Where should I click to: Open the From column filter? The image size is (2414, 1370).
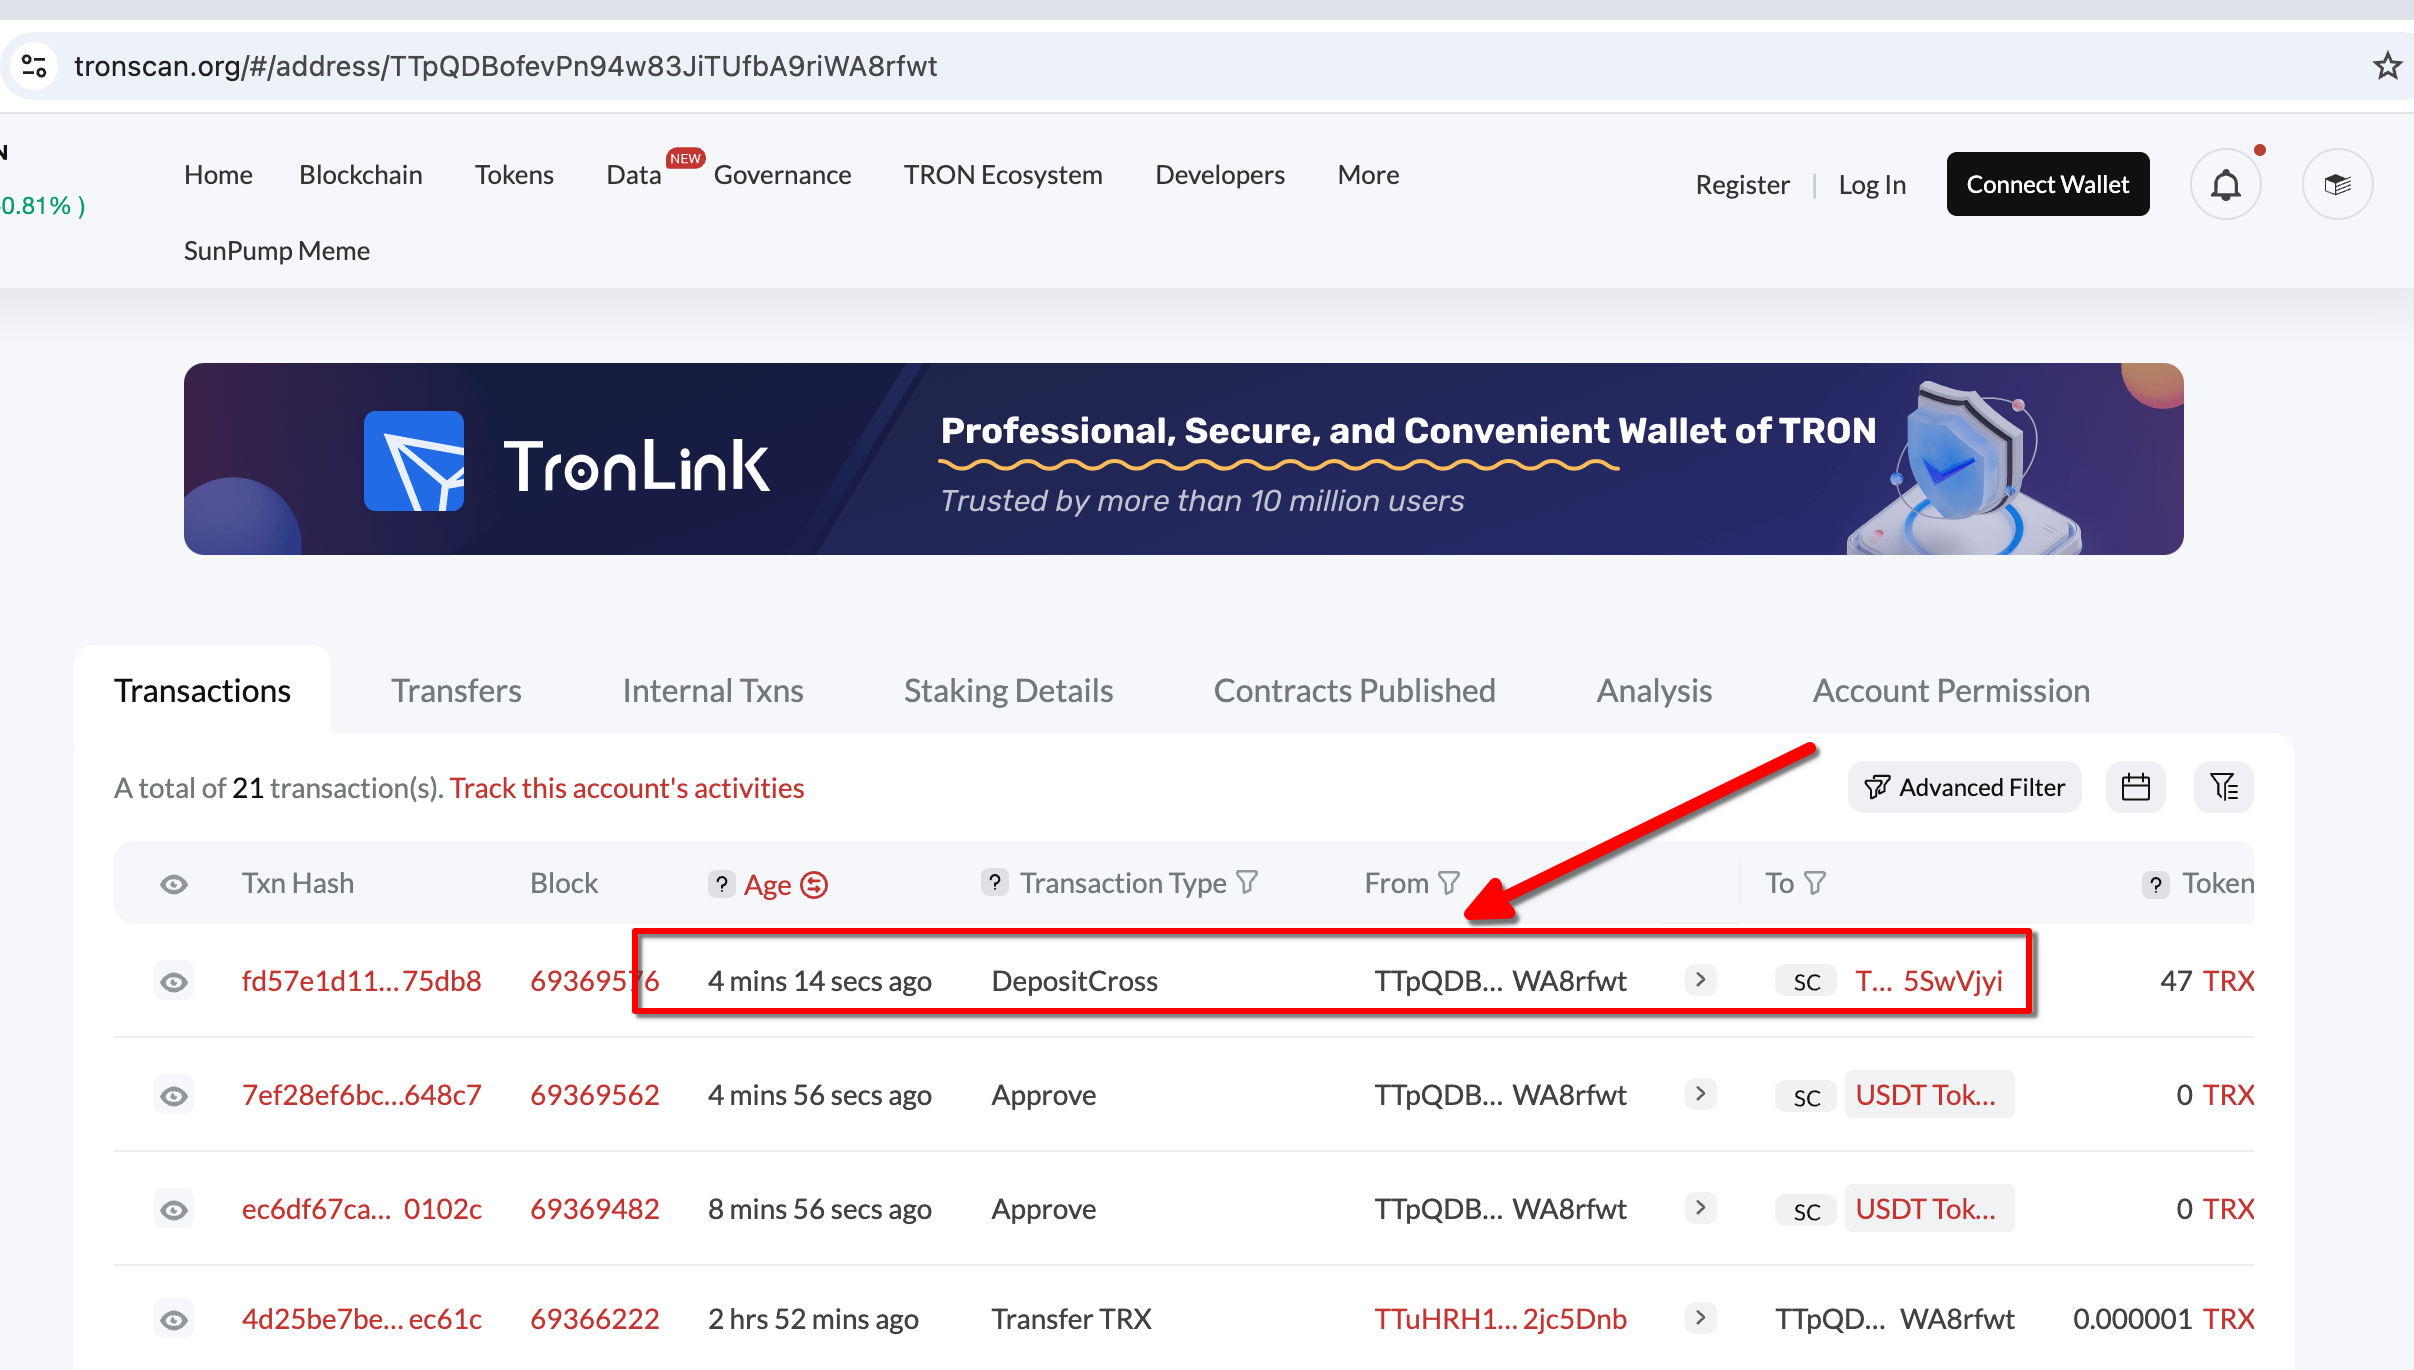(1449, 883)
